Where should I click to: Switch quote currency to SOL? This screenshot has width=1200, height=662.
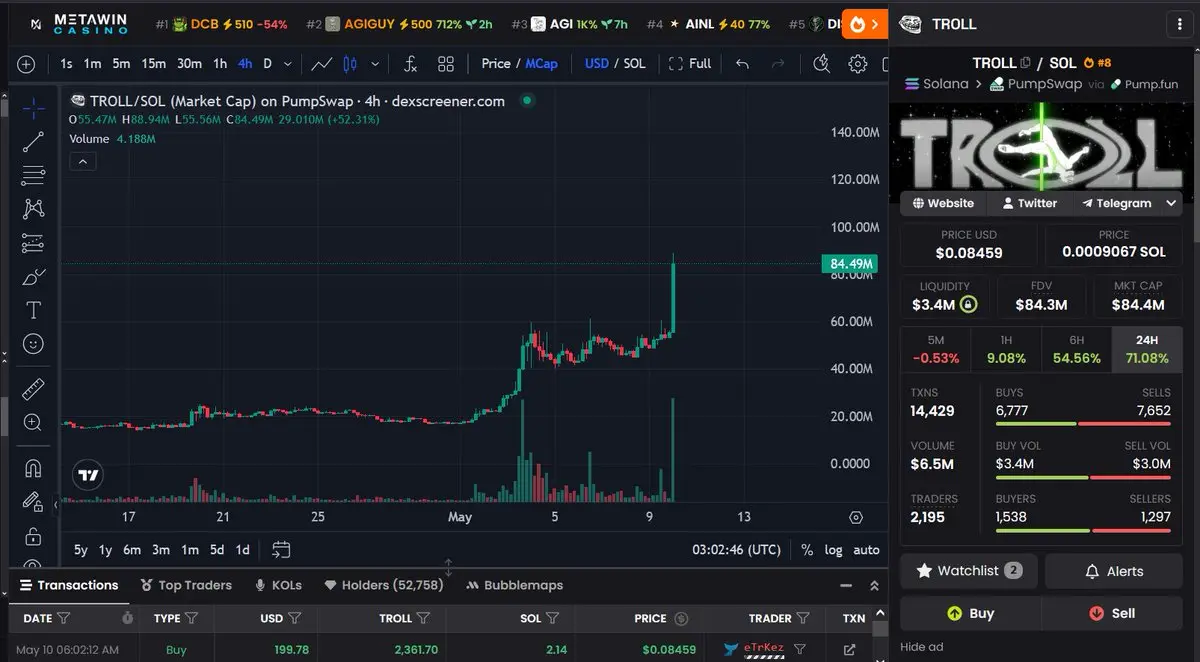tap(635, 63)
